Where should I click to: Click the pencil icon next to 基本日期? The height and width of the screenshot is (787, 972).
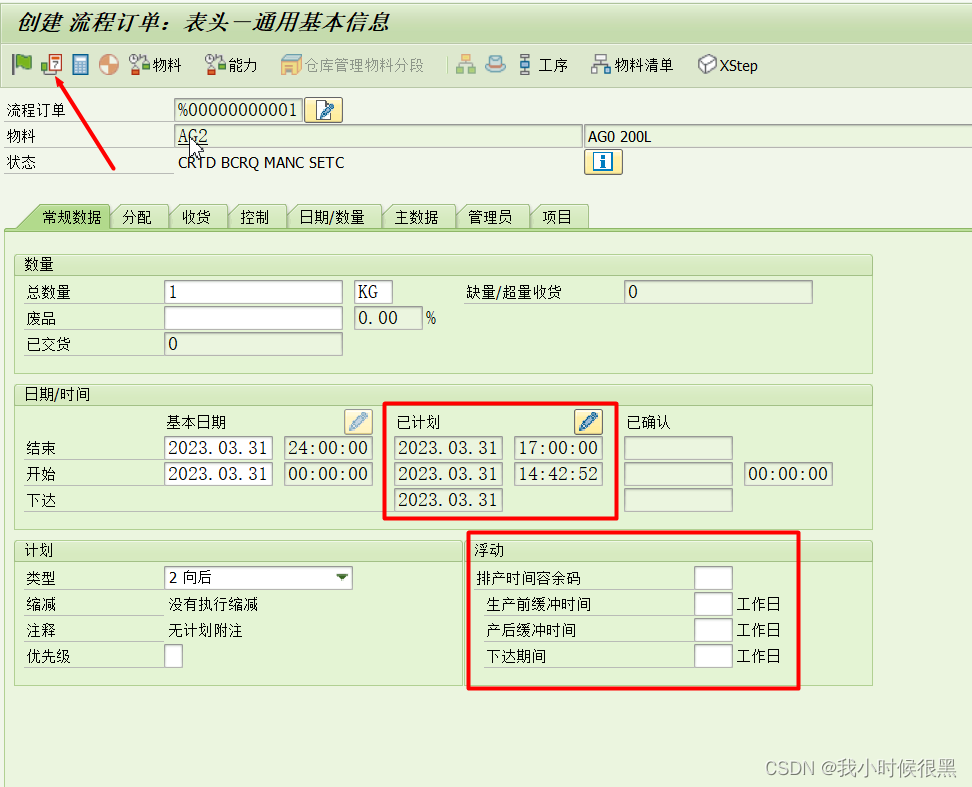tap(358, 421)
